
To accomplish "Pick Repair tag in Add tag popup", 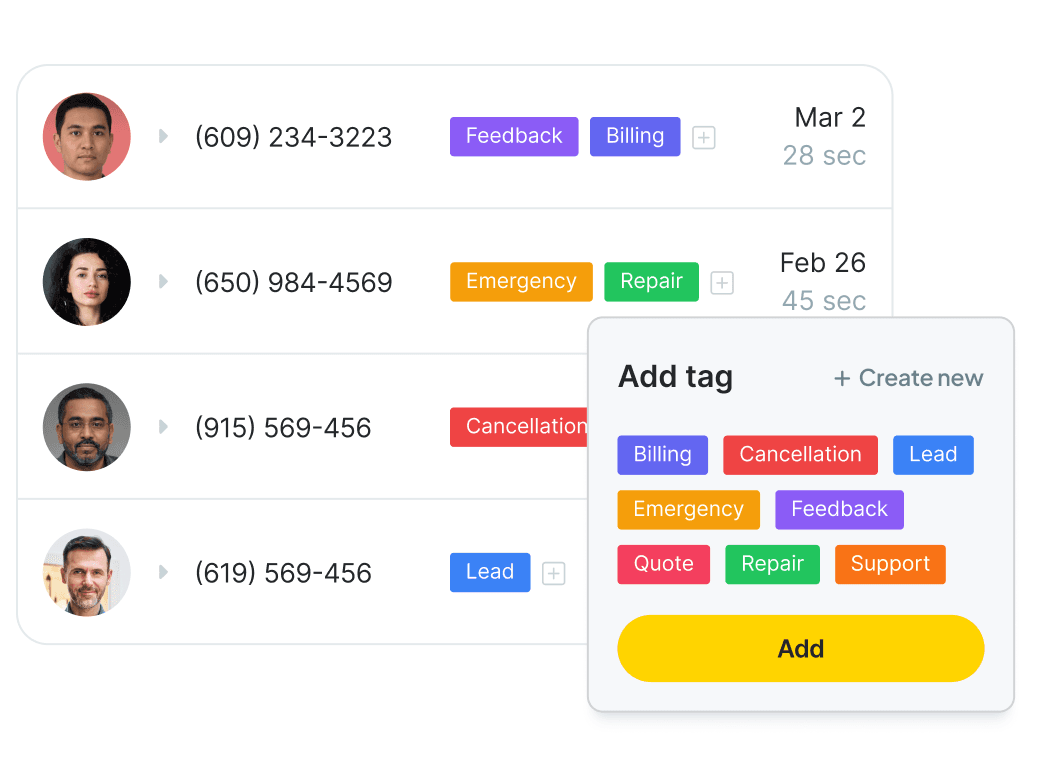I will click(x=772, y=564).
